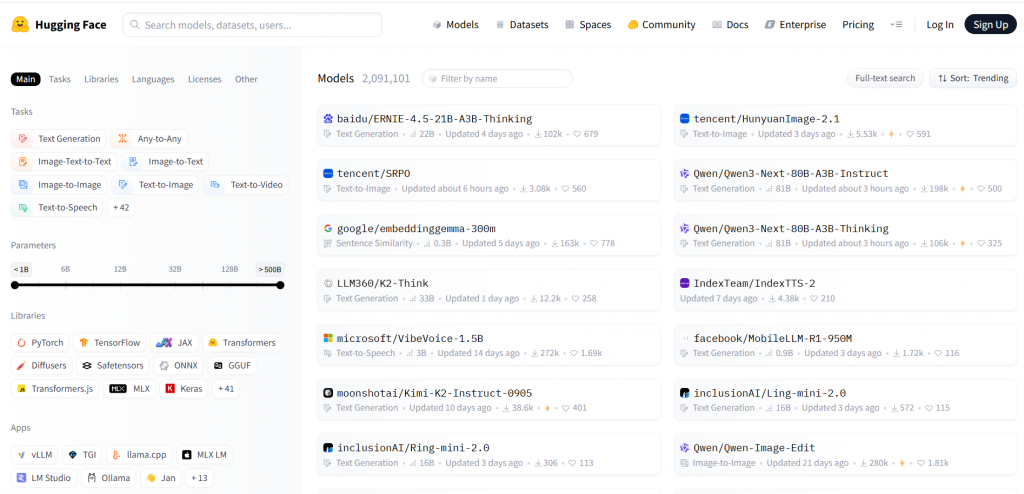Open Community in the top navigation
The image size is (1024, 494).
[662, 25]
